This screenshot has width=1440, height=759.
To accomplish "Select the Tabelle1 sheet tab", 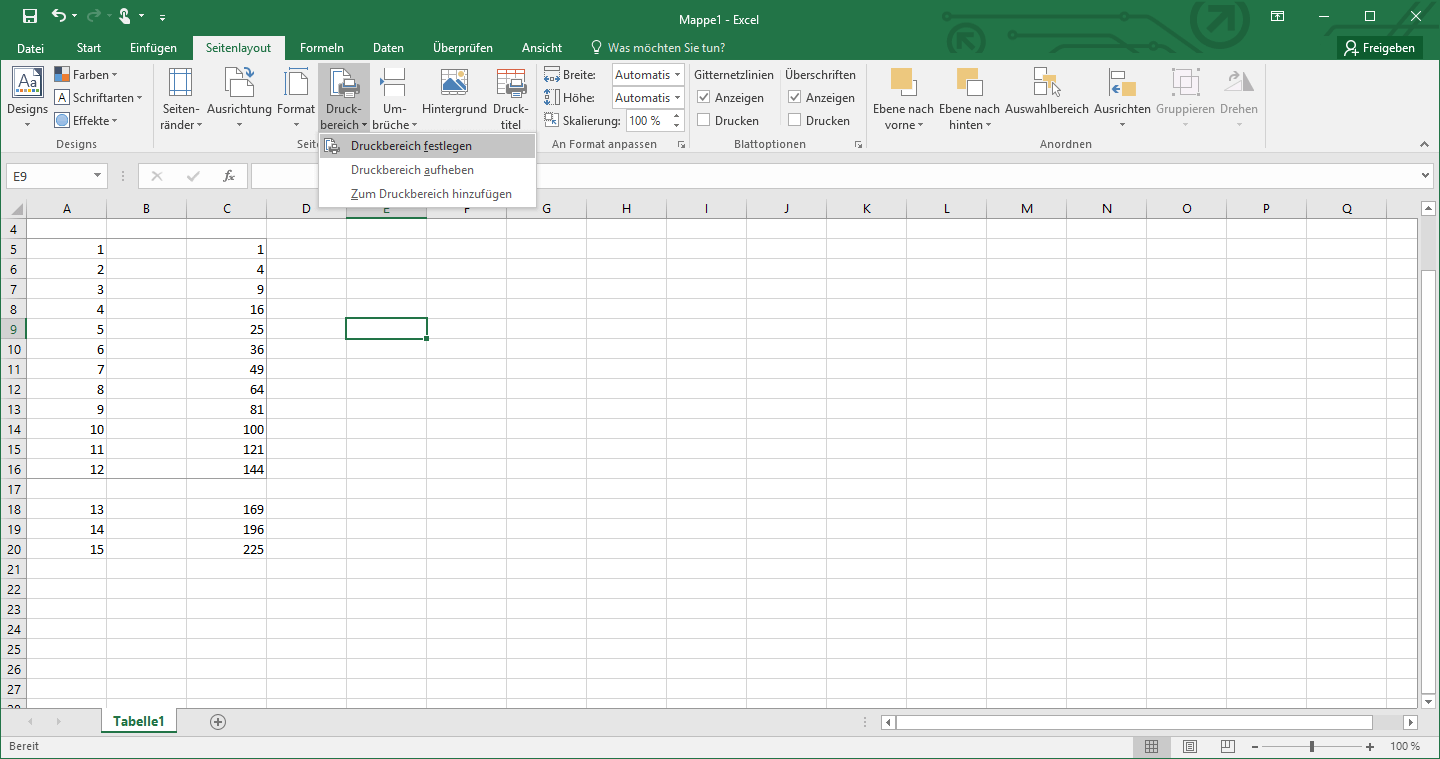I will point(138,721).
